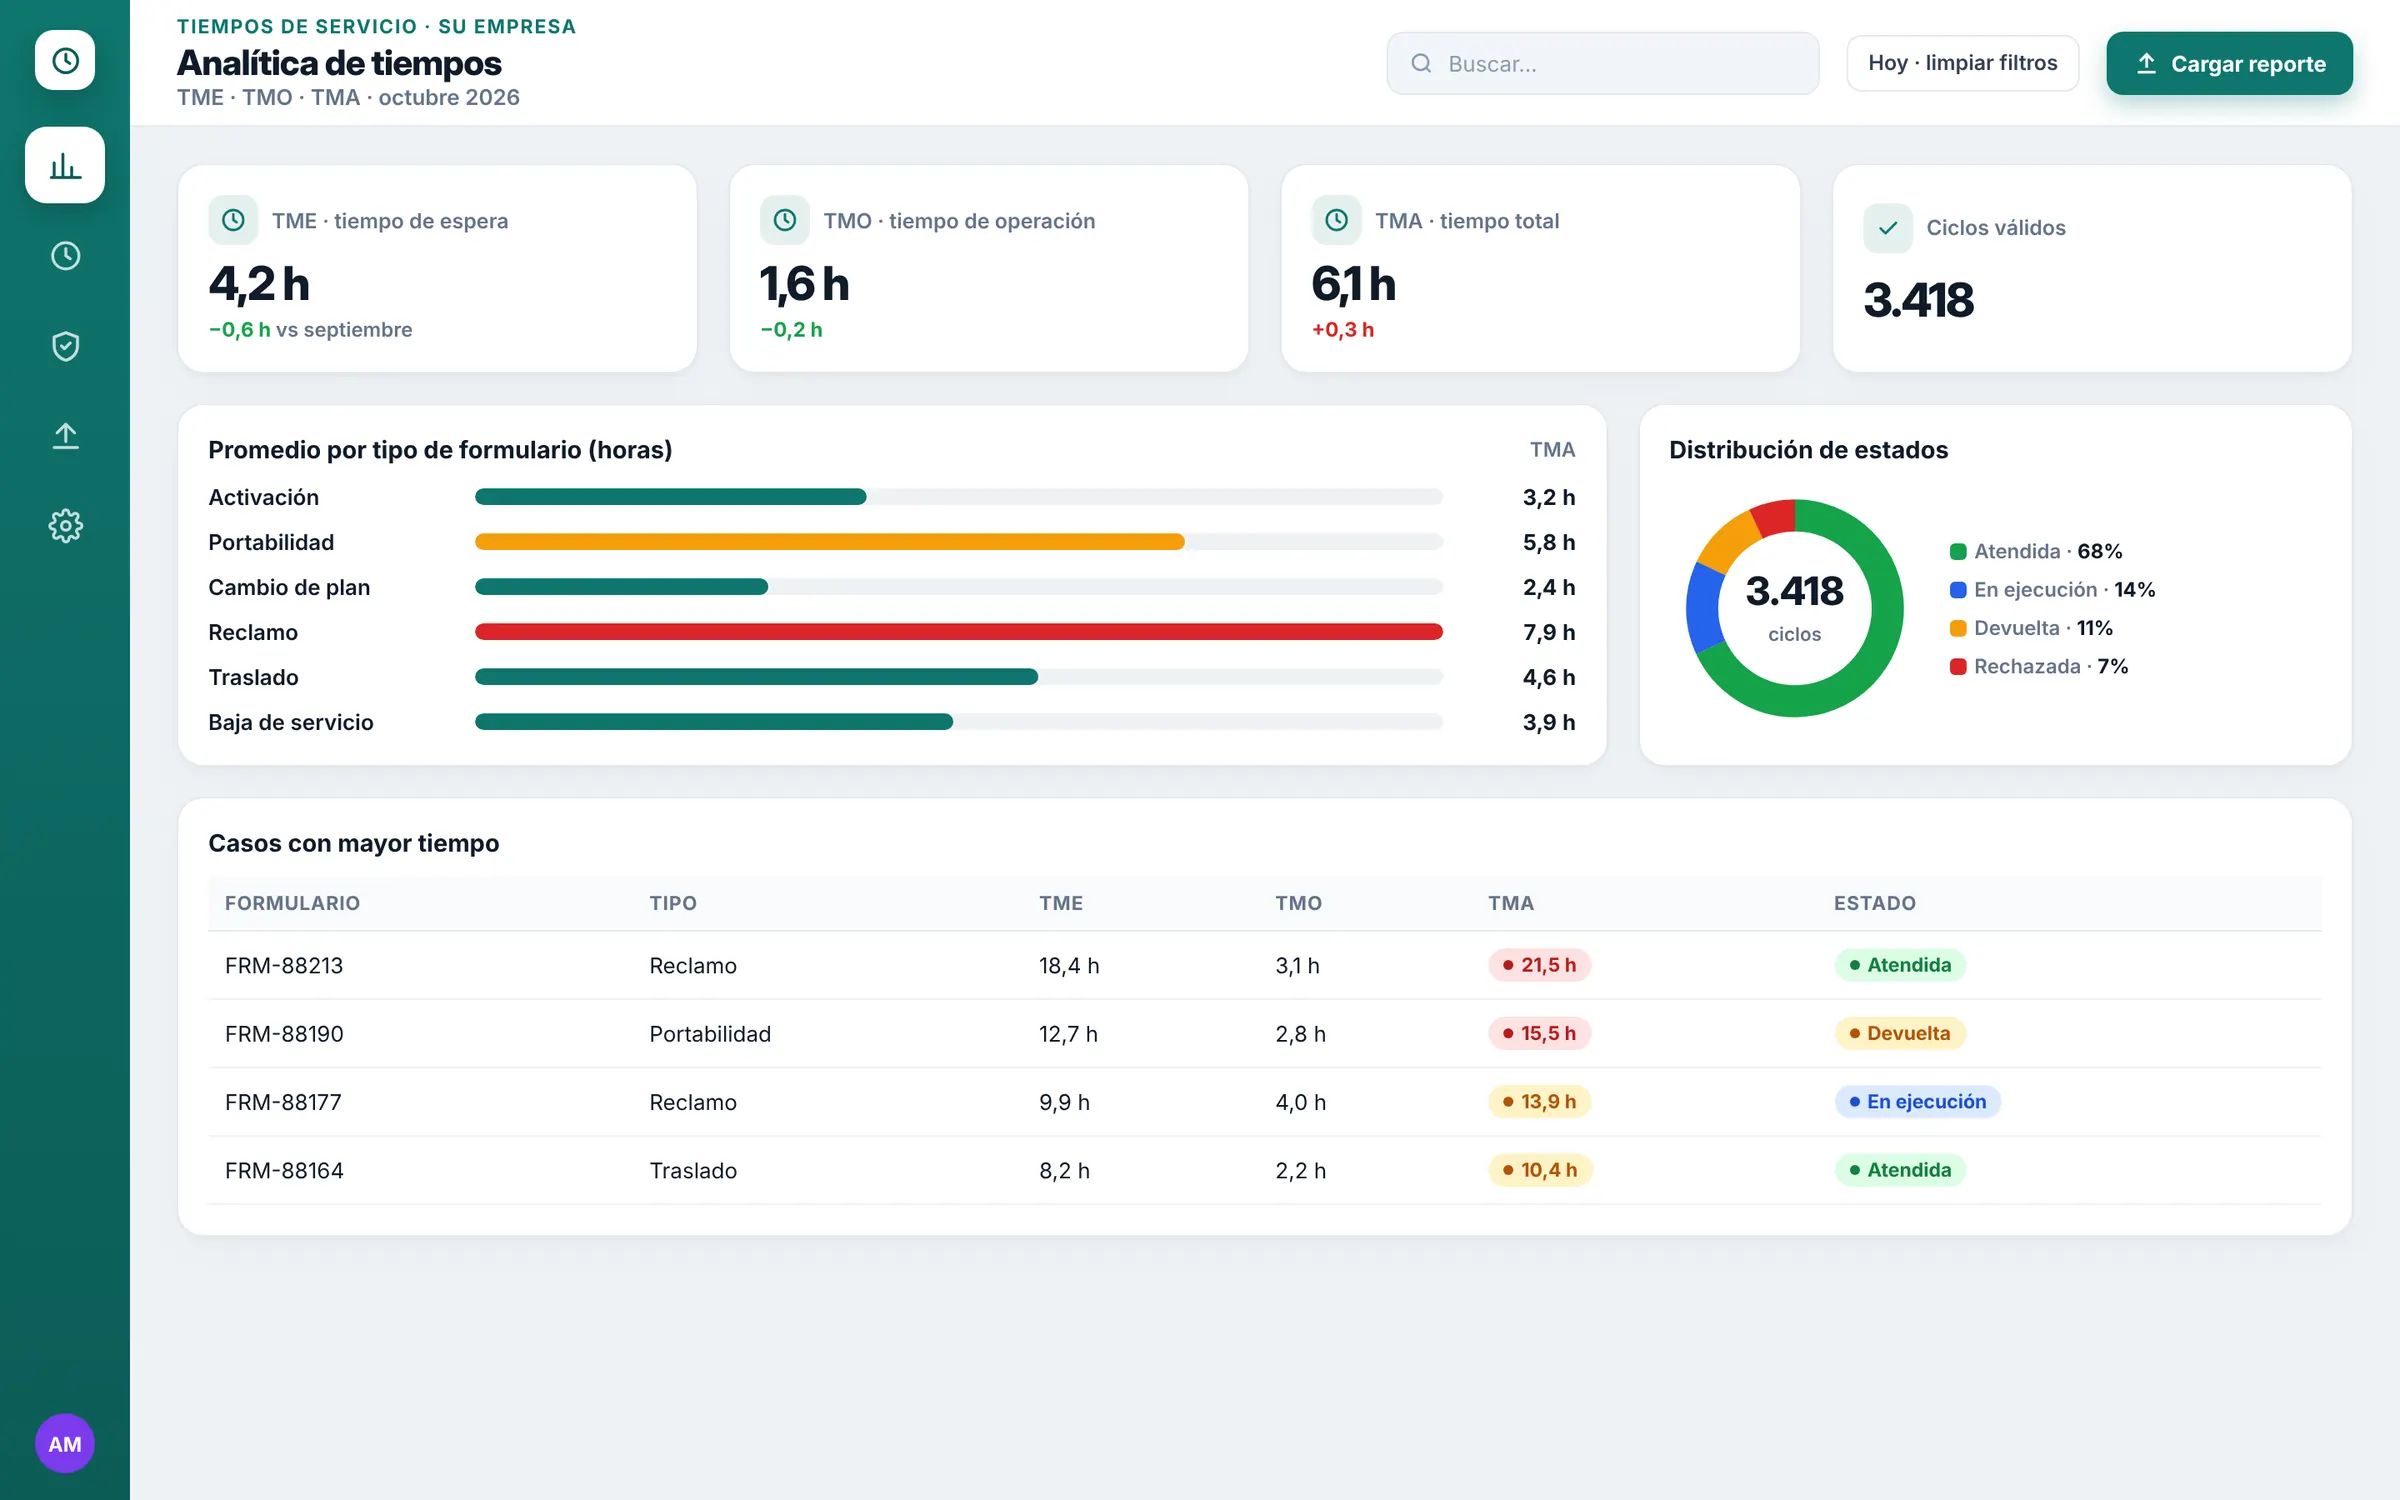
Task: Click the clock icon in the sidebar
Action: point(65,256)
